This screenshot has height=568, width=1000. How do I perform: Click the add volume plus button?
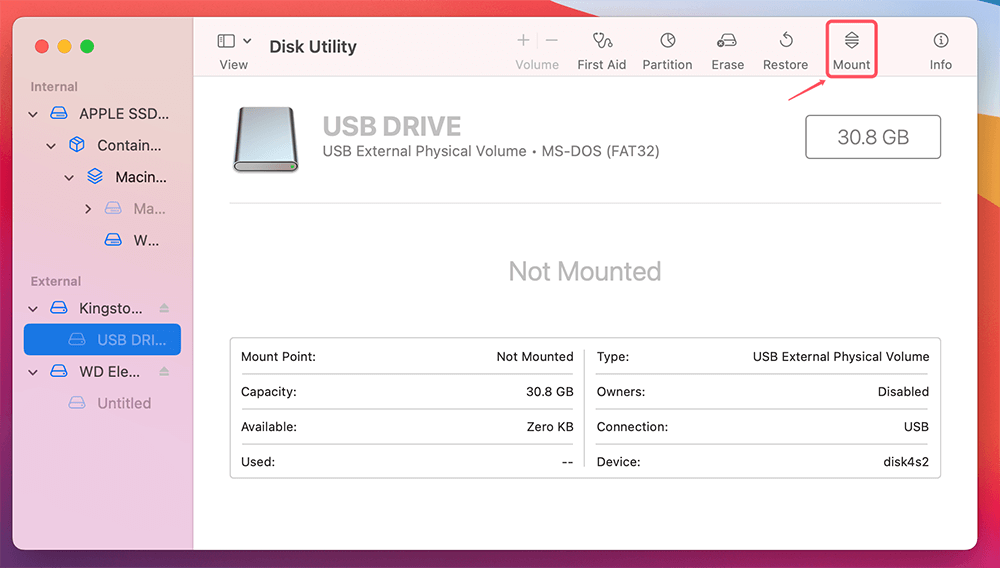(x=523, y=41)
